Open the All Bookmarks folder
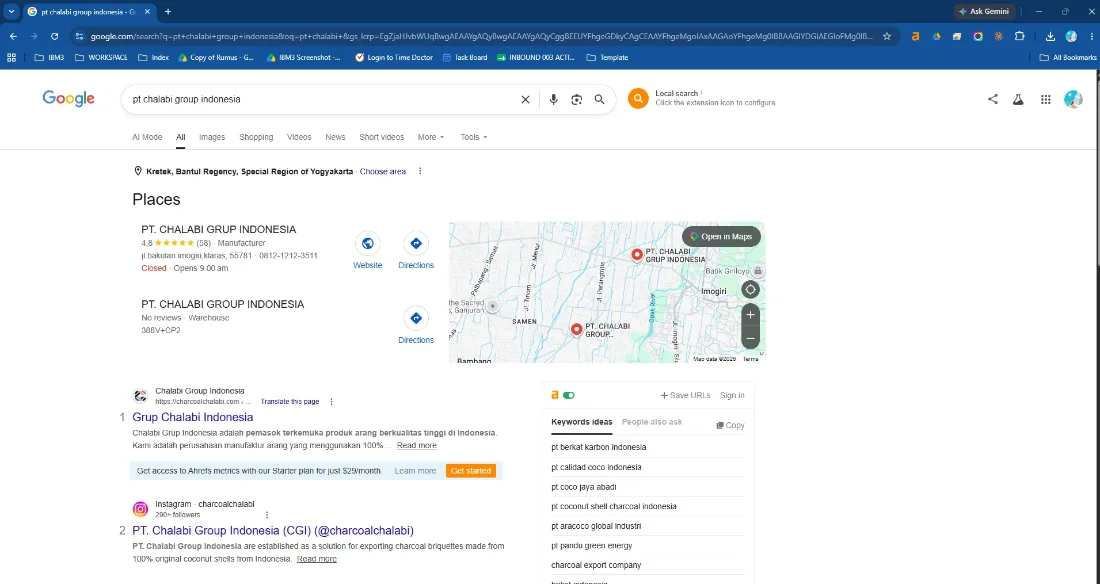Viewport: 1100px width, 584px height. [1068, 58]
